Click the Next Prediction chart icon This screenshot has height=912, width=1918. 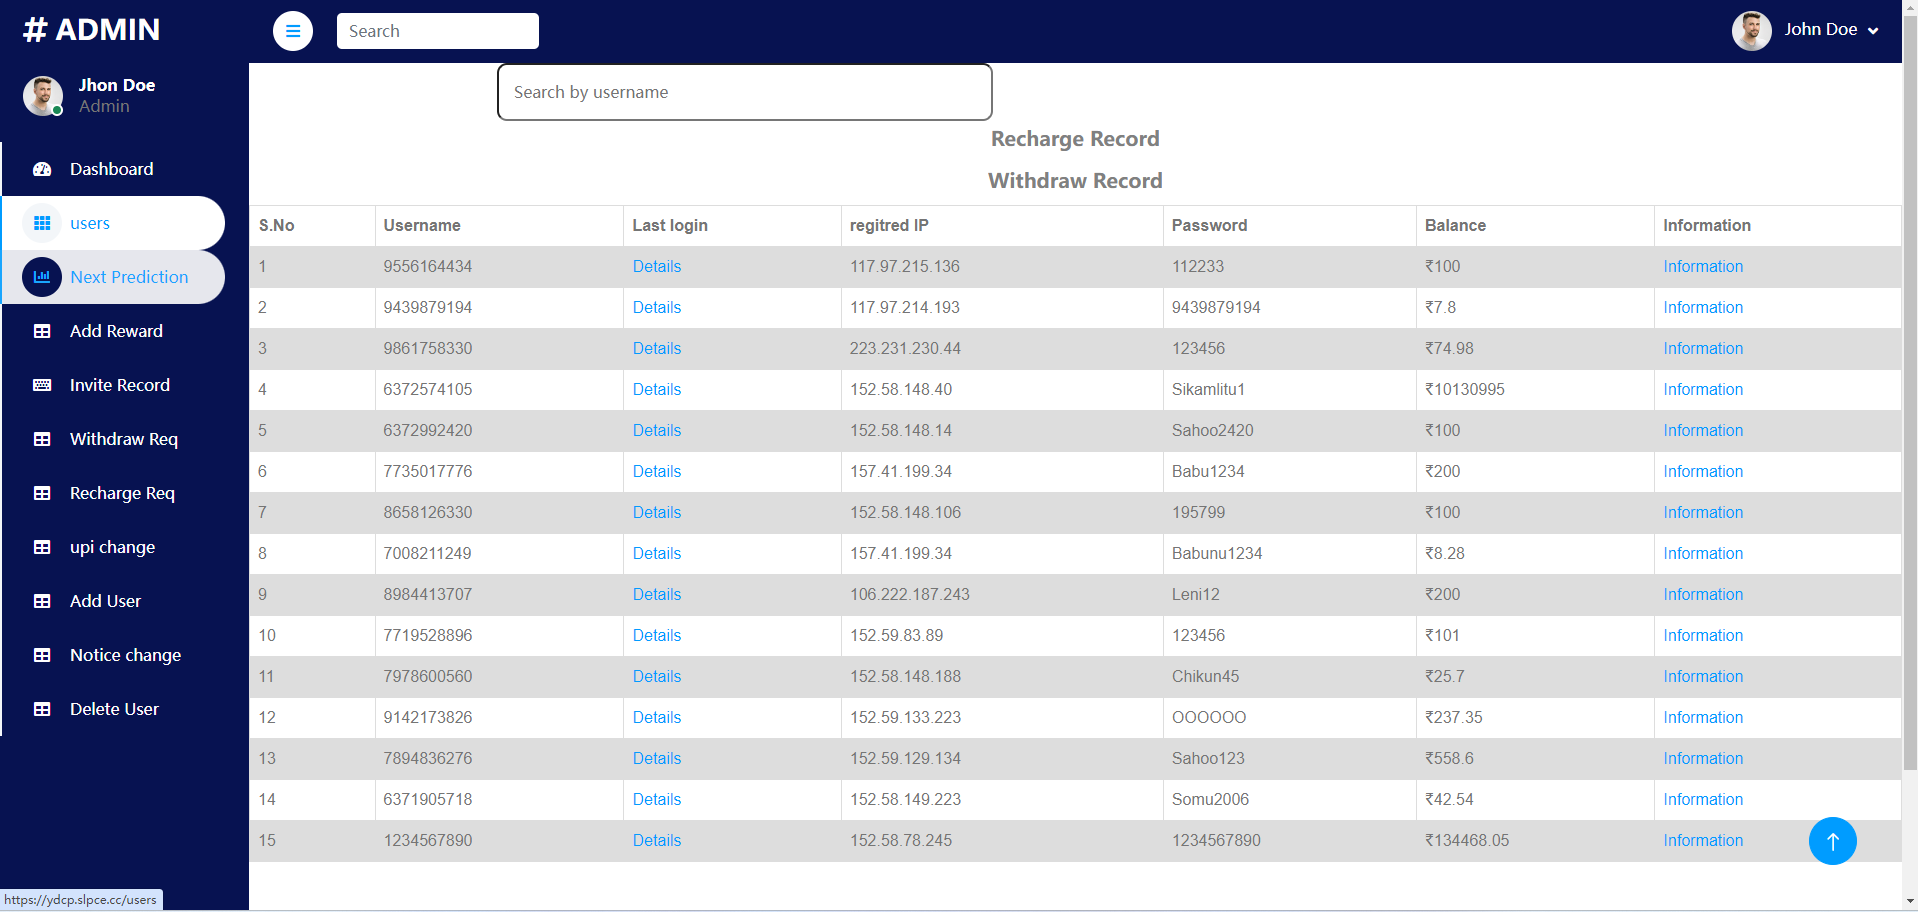click(x=42, y=277)
